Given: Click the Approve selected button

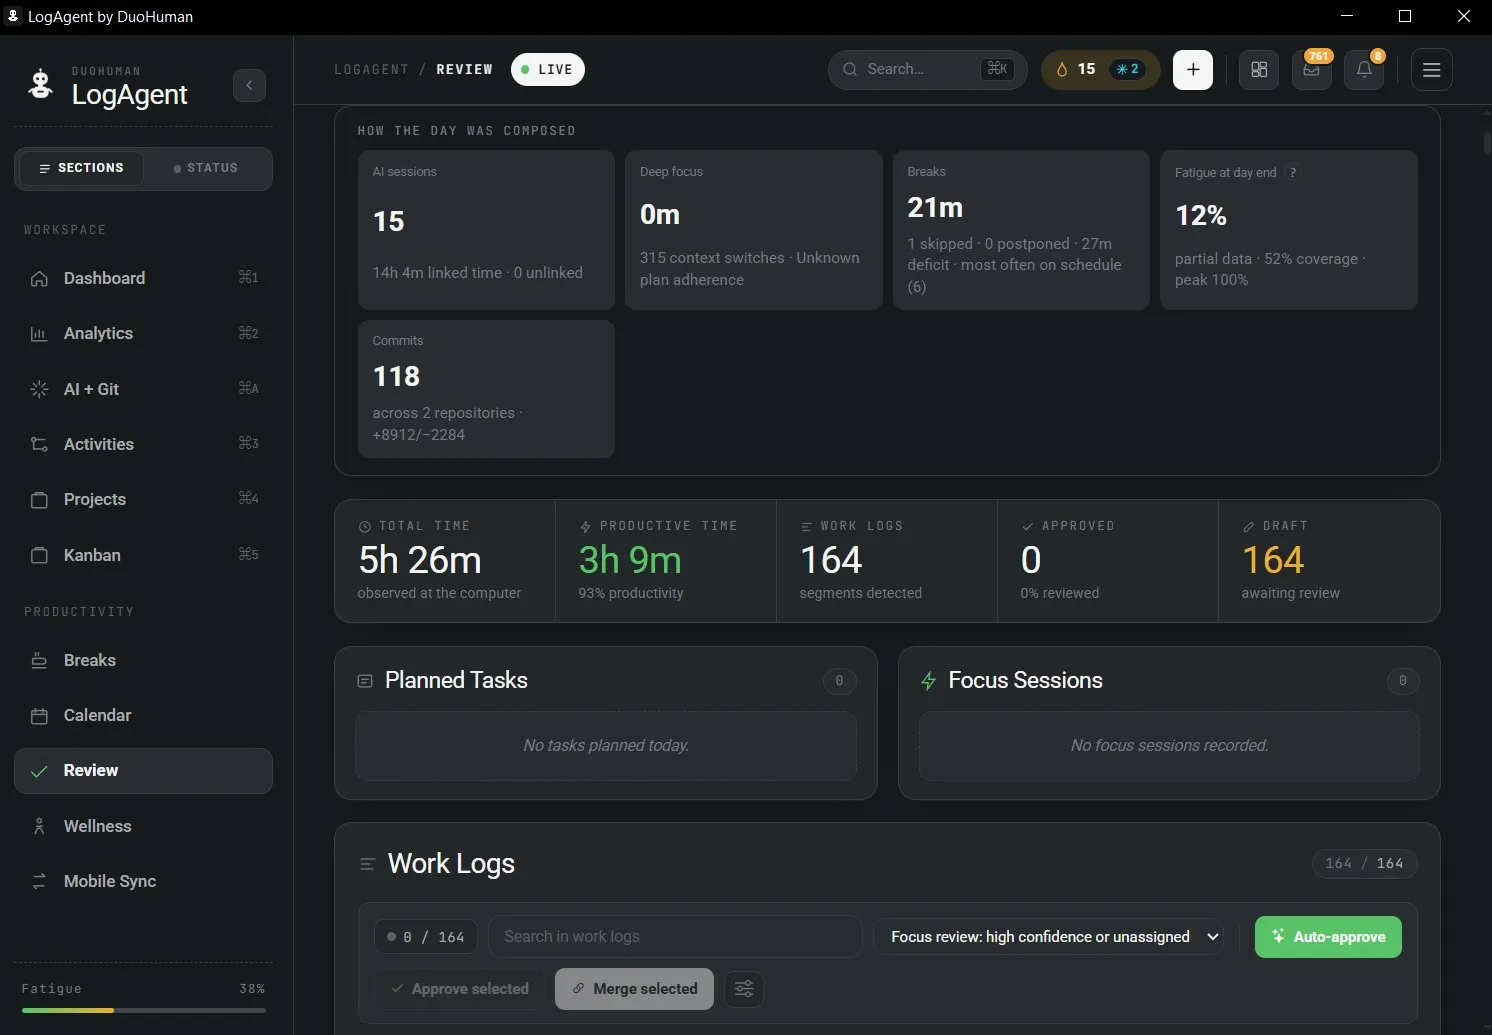Looking at the screenshot, I should coord(460,989).
